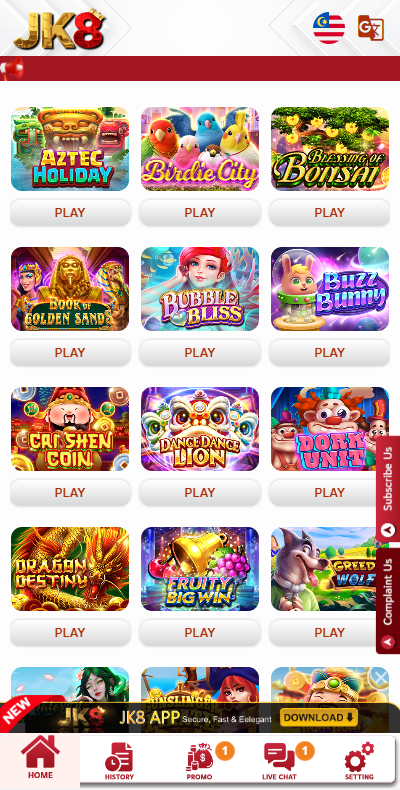
Task: Click the Download button in app banner
Action: click(x=319, y=717)
